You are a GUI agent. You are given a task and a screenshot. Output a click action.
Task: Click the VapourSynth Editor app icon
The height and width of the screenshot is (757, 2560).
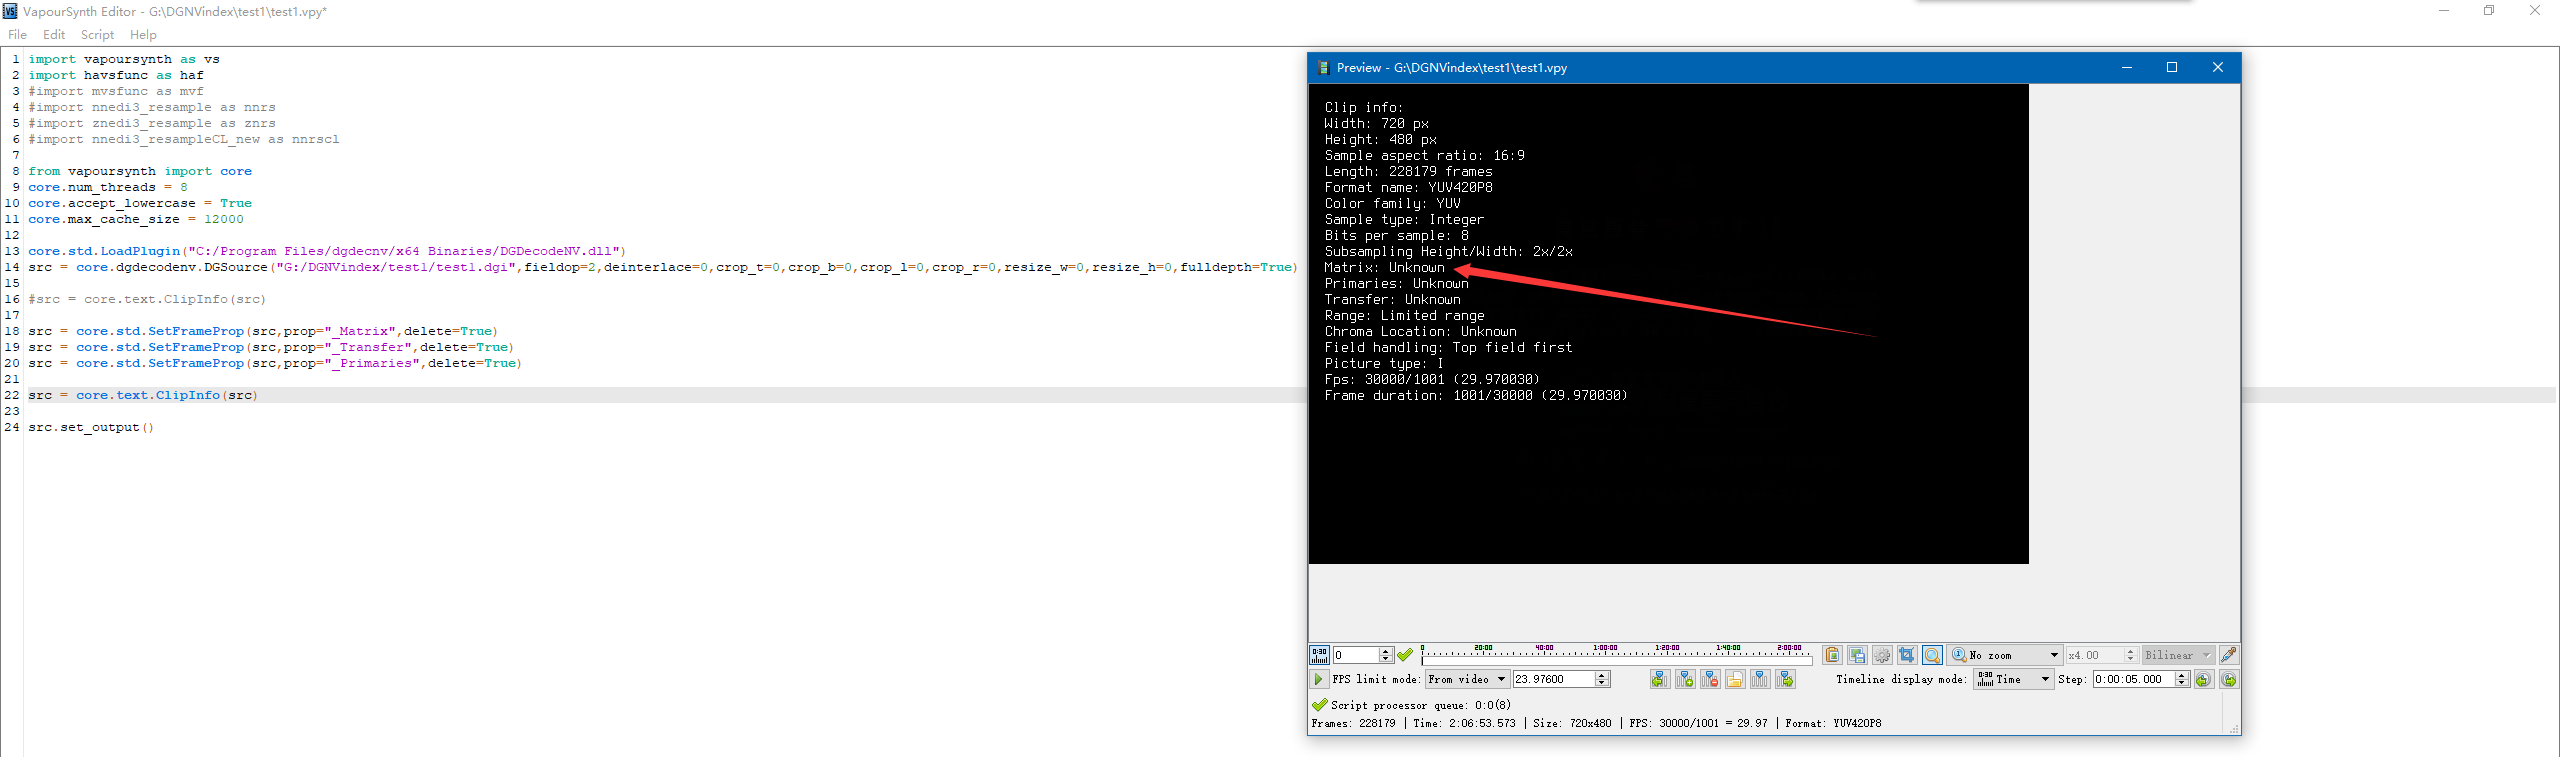(10, 11)
